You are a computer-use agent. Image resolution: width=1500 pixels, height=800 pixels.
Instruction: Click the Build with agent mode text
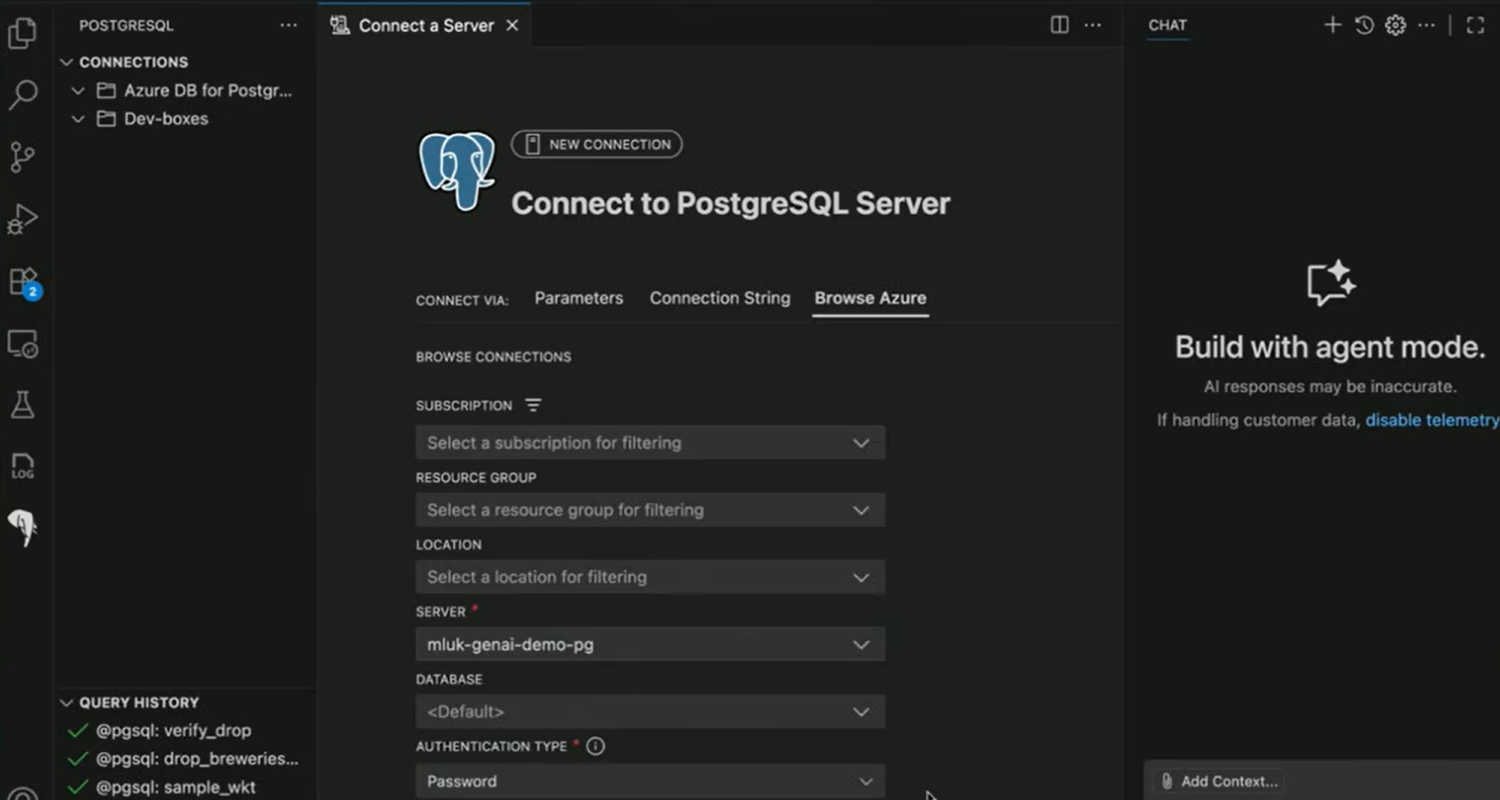click(x=1330, y=347)
